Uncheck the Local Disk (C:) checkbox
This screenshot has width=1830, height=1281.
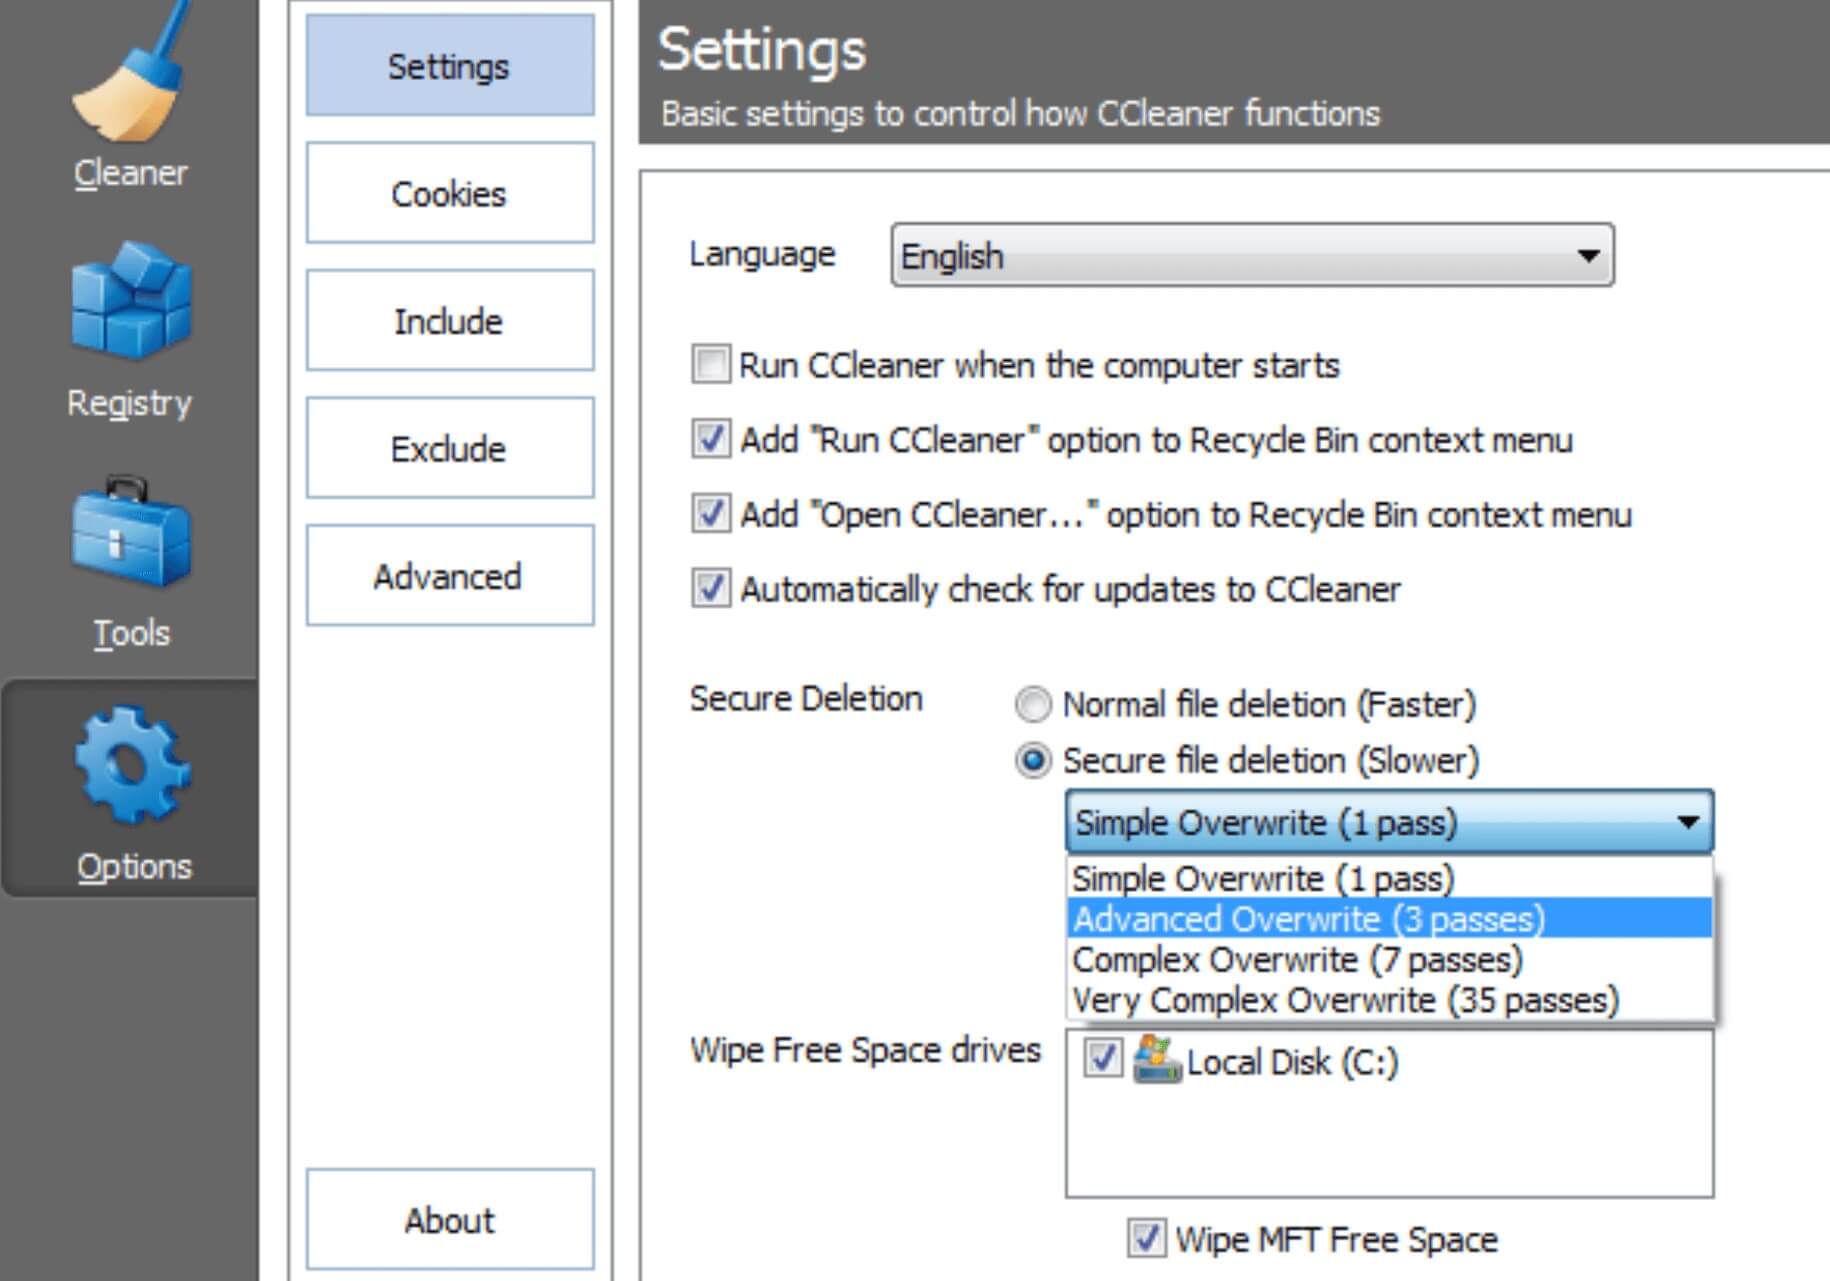click(x=1103, y=1058)
